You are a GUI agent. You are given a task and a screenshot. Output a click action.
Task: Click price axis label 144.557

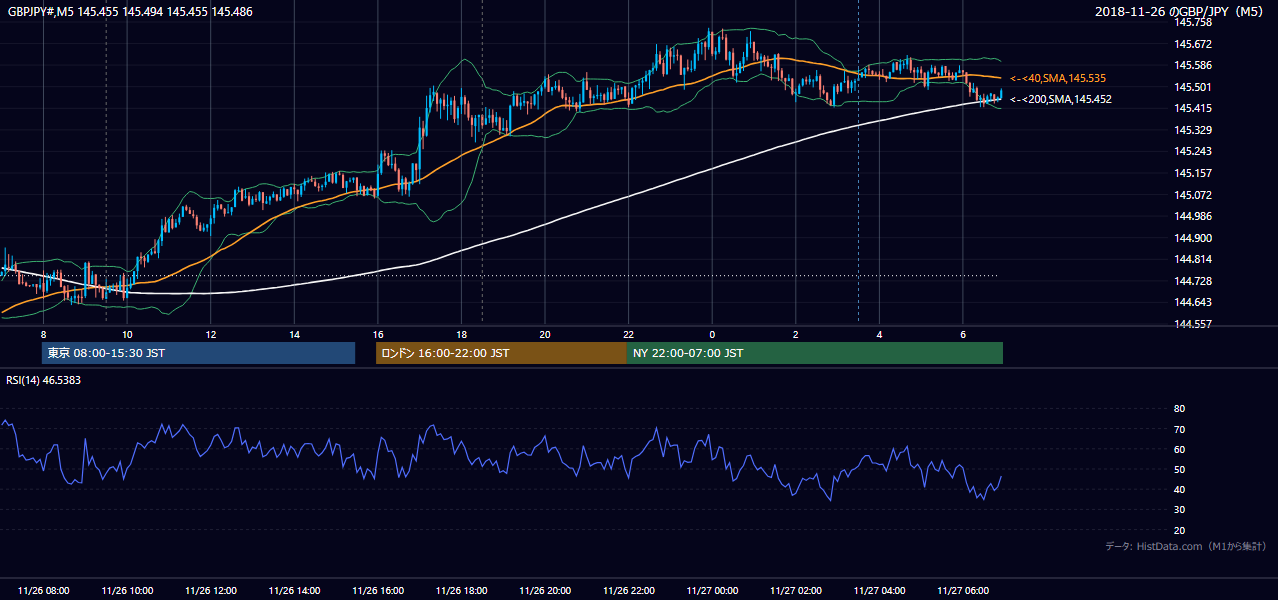[x=1191, y=324]
